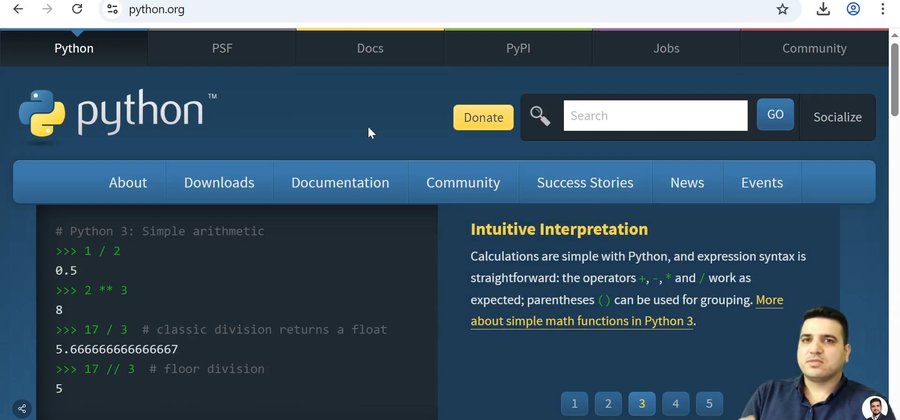Click the output value 0.5
The height and width of the screenshot is (420, 900).
[66, 271]
